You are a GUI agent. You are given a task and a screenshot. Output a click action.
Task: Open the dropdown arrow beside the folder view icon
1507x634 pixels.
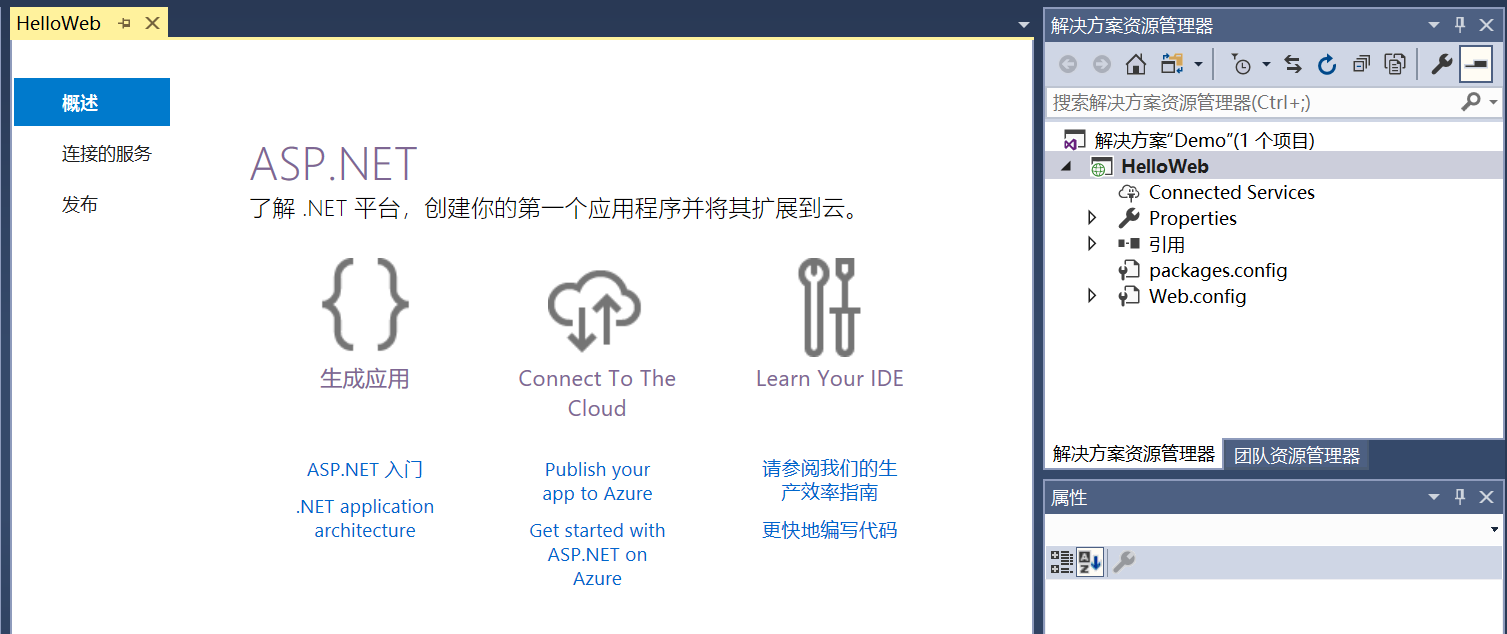(x=1198, y=65)
